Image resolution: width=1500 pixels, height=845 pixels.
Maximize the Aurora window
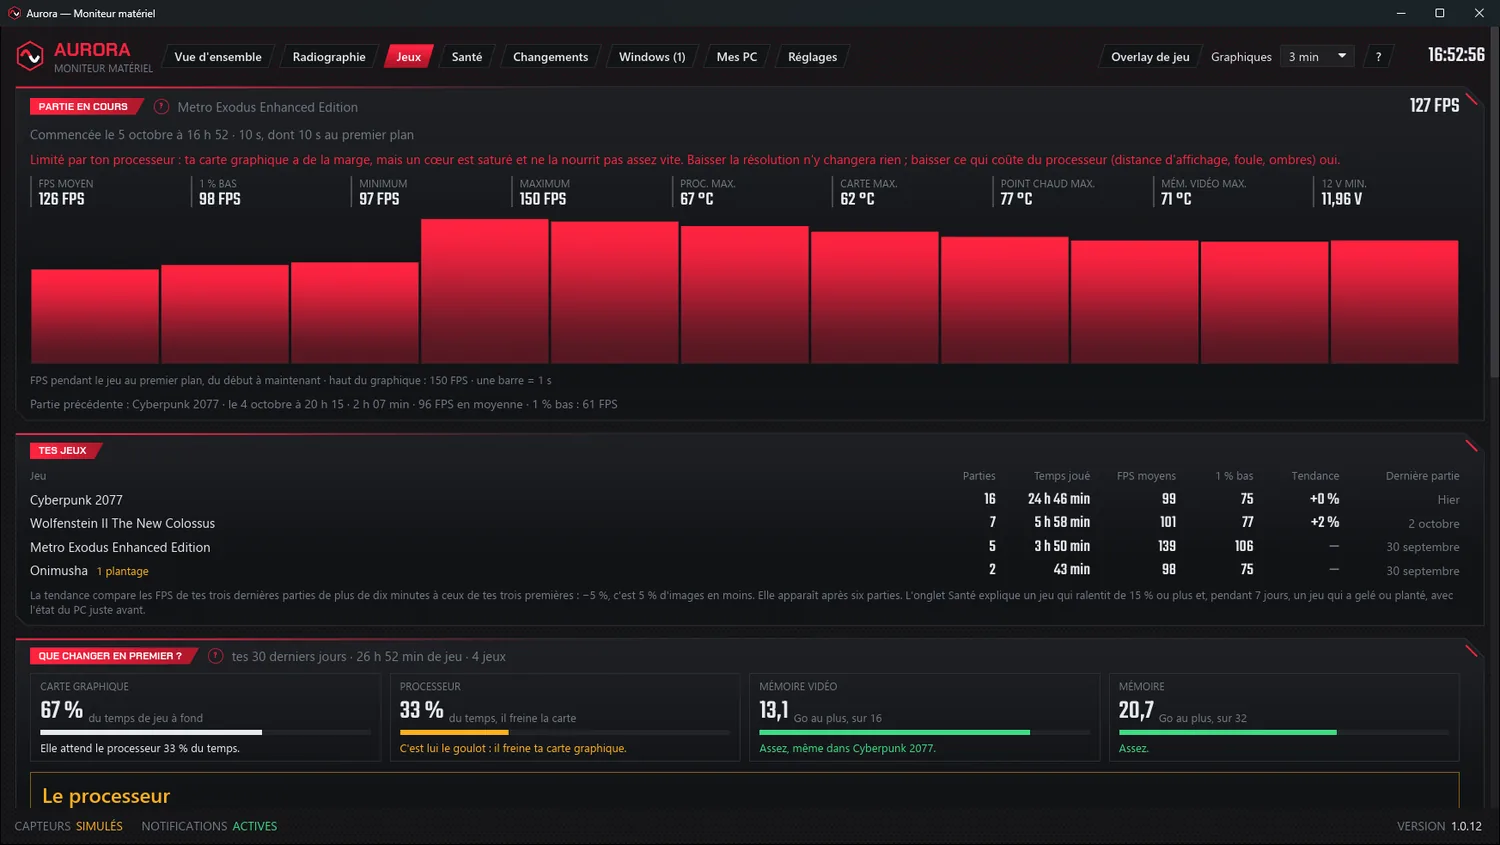(1440, 13)
